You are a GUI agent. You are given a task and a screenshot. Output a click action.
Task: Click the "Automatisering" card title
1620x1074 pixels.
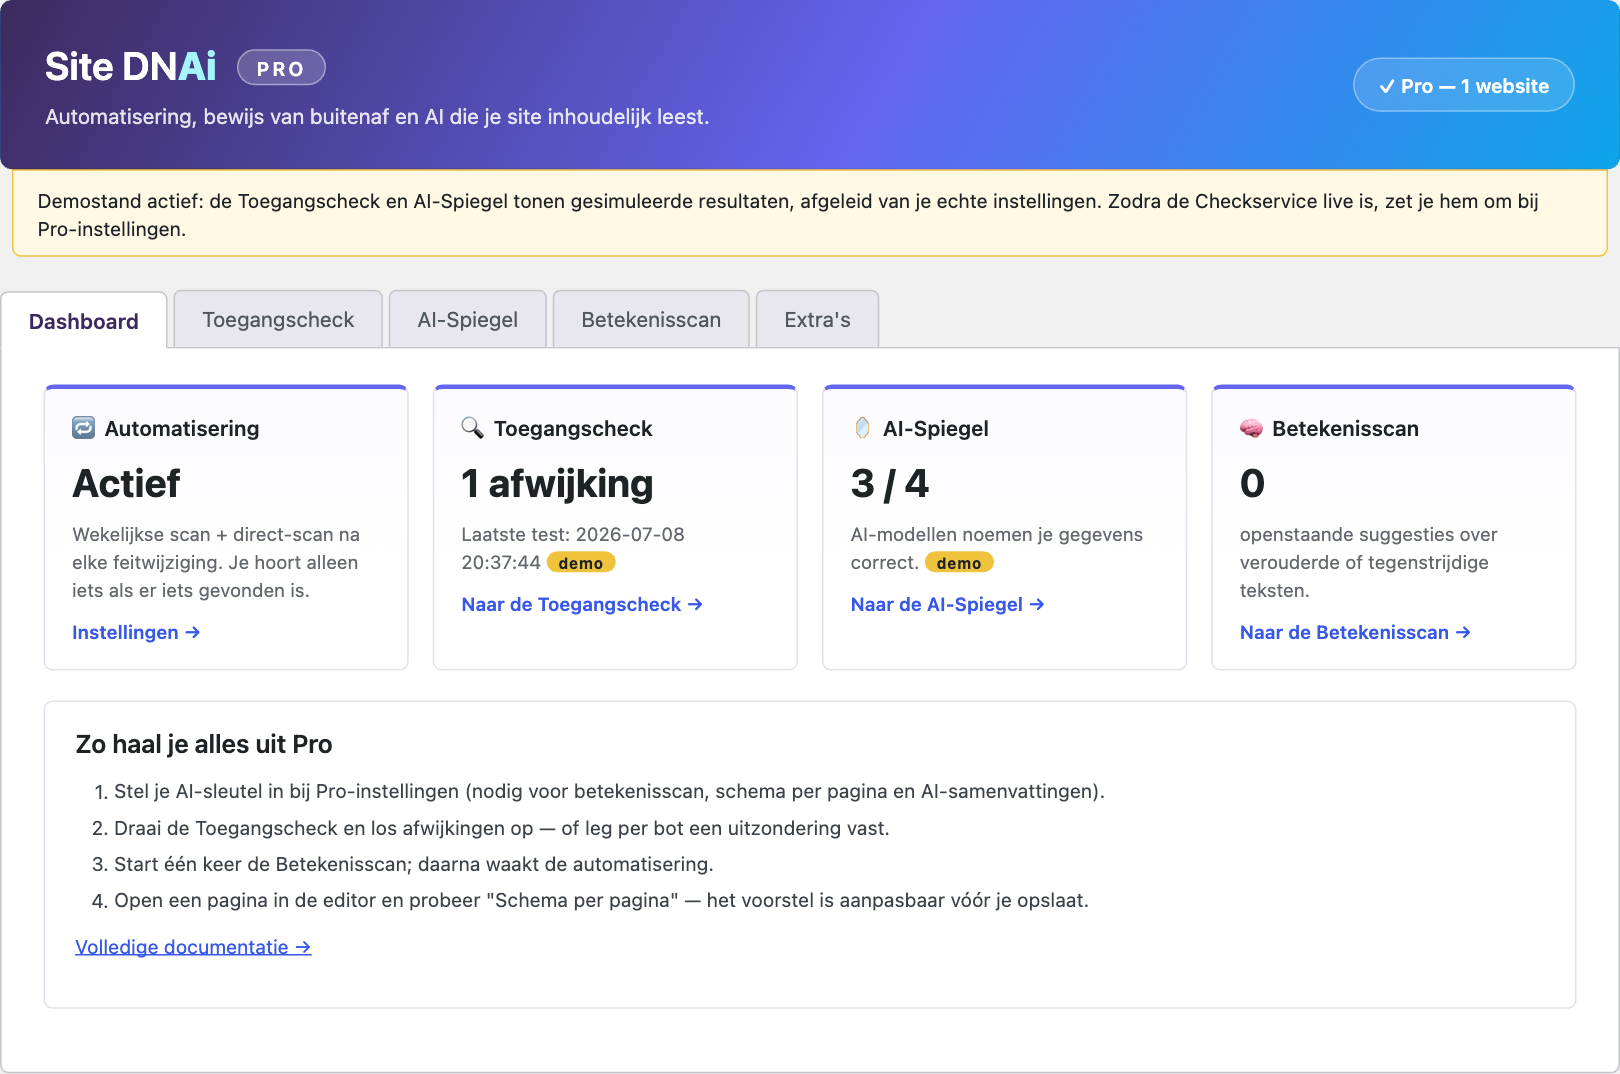182,428
